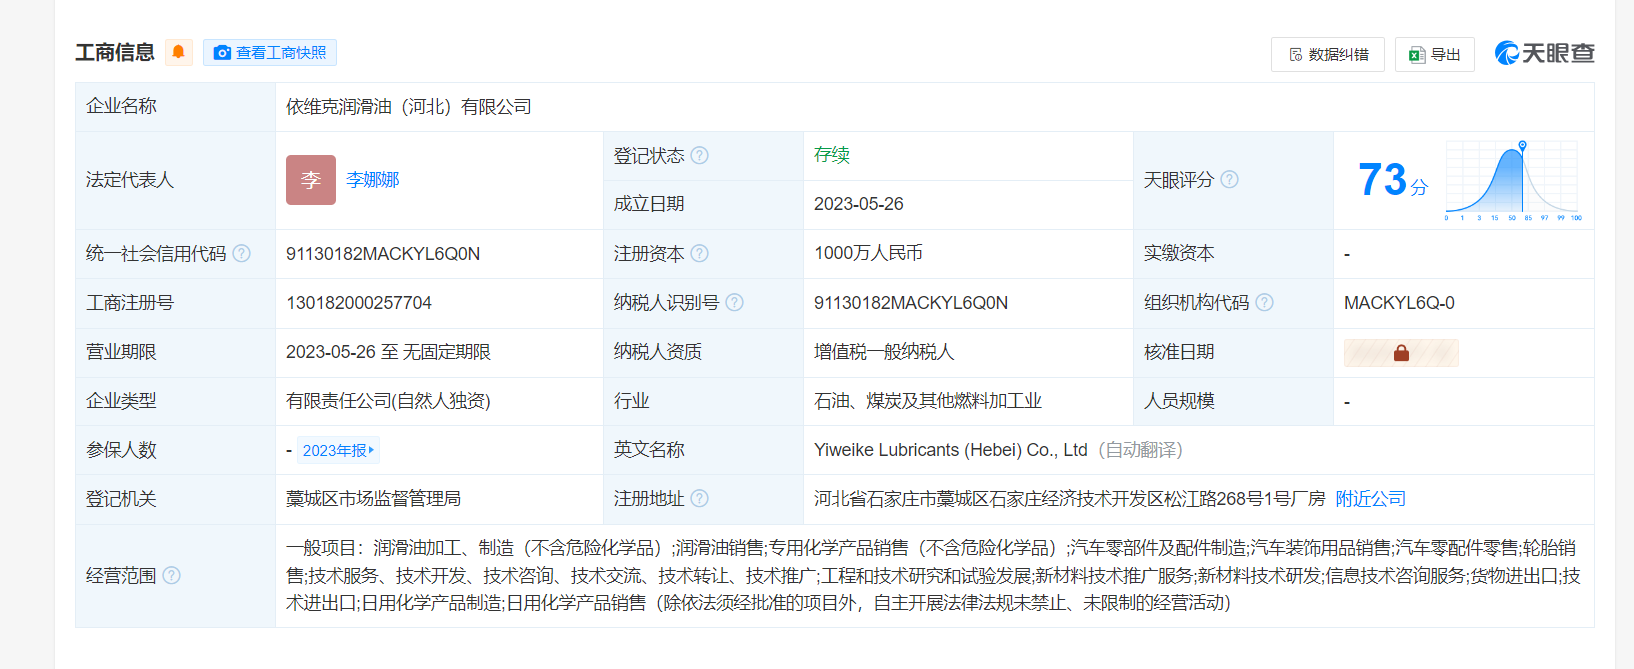Click company type 有限责任公司(自然人独资)
The width and height of the screenshot is (1634, 669).
[x=388, y=401]
